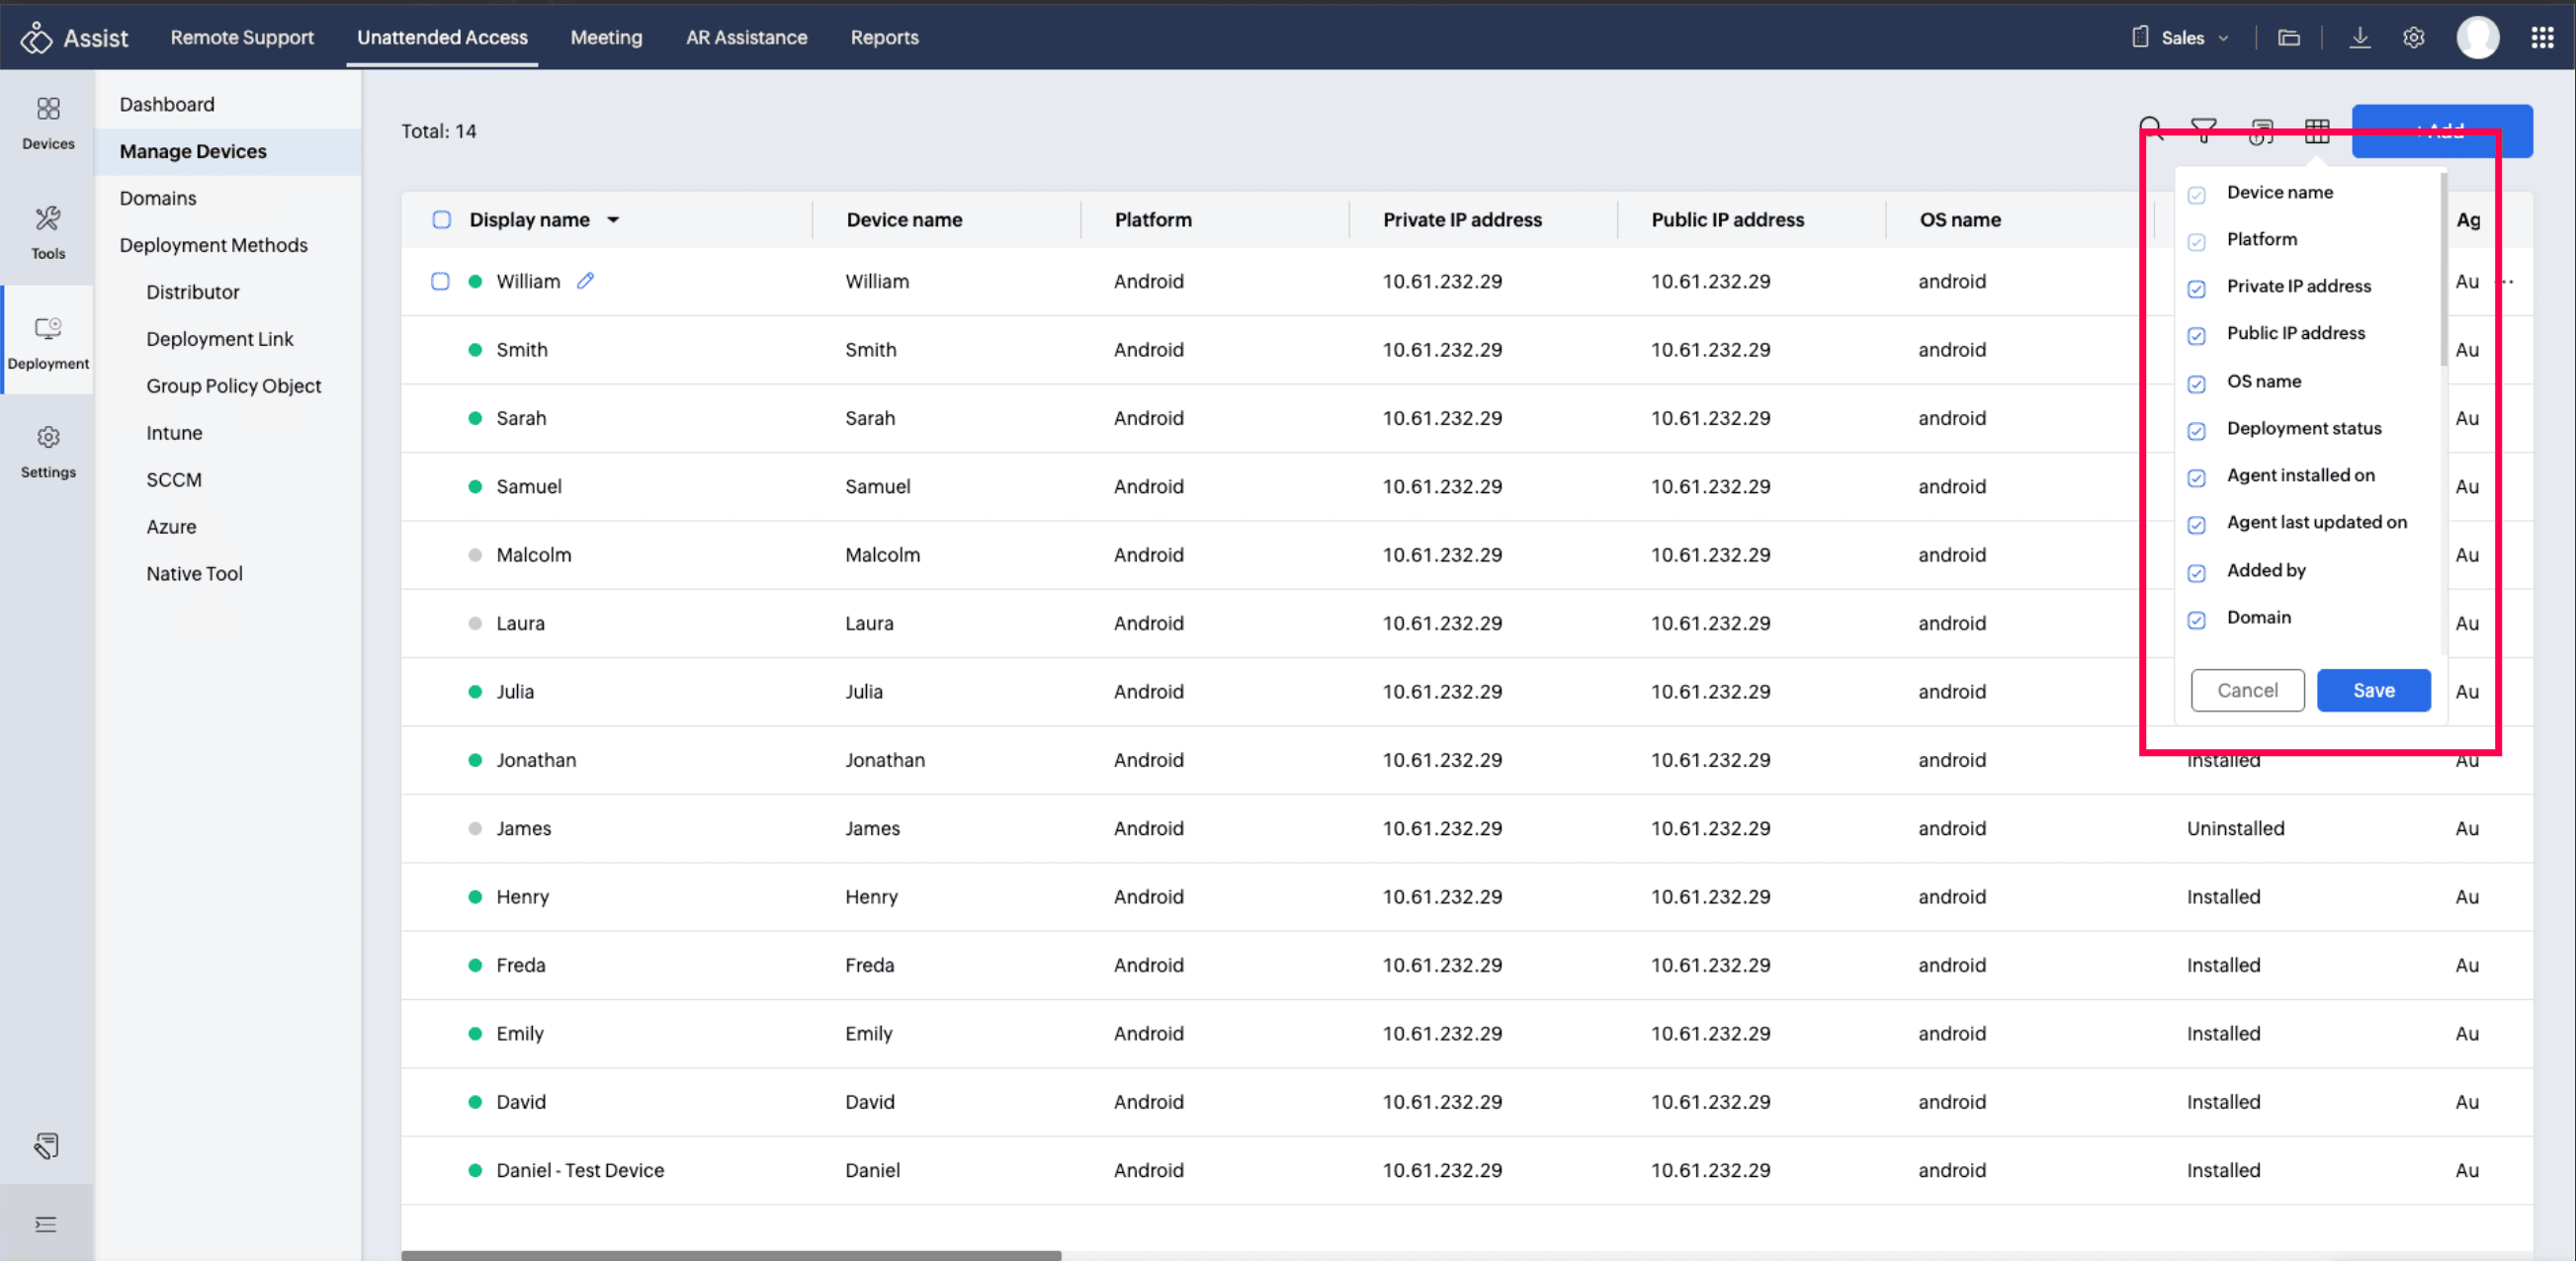
Task: Select the checkbox for William row
Action: (x=440, y=281)
